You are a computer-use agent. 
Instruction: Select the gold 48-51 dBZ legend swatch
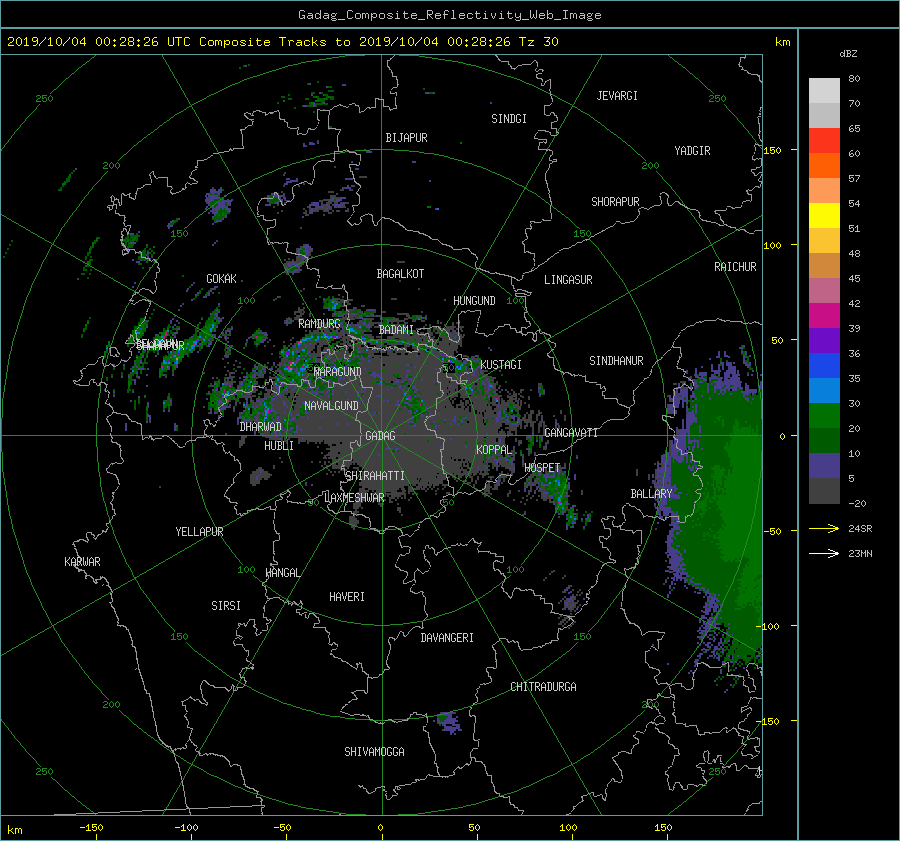pyautogui.click(x=824, y=241)
